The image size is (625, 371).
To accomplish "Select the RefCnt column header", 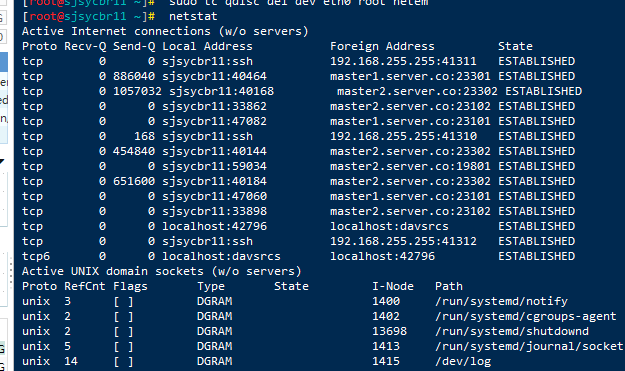I will click(x=85, y=286).
